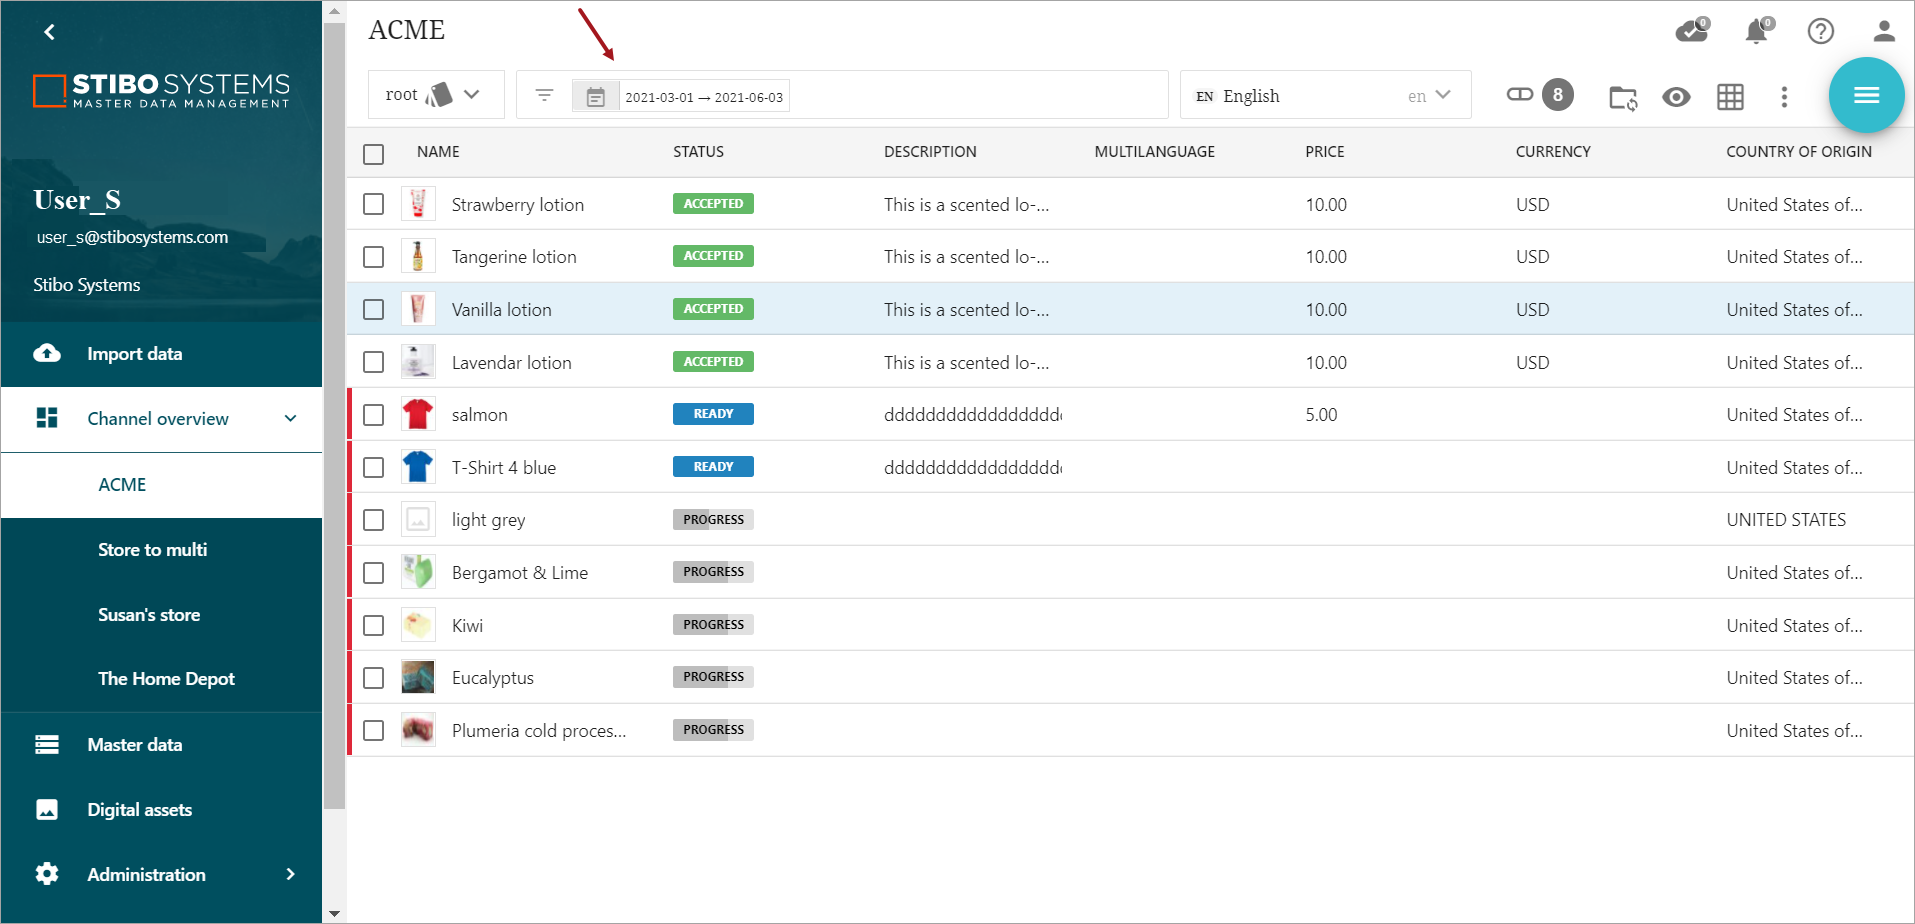Open the notifications bell icon

1757,31
